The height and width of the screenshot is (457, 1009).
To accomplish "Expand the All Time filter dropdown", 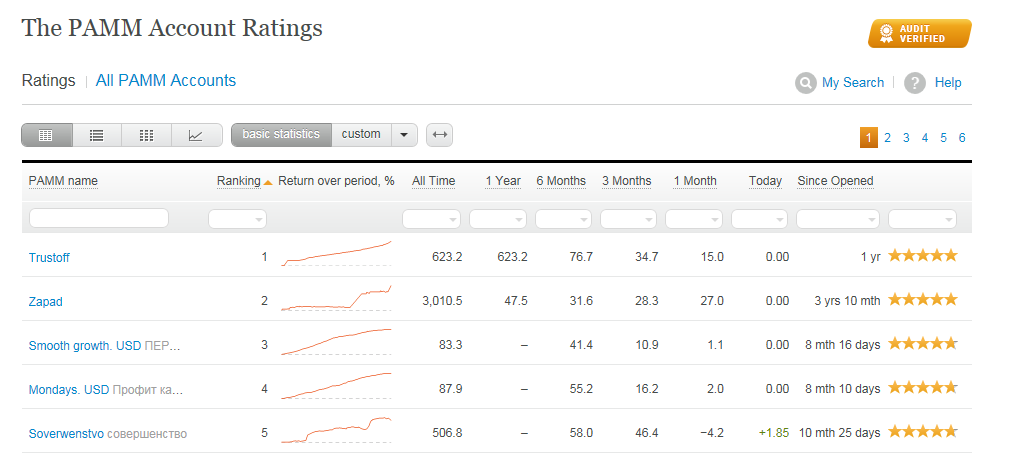I will (x=431, y=219).
